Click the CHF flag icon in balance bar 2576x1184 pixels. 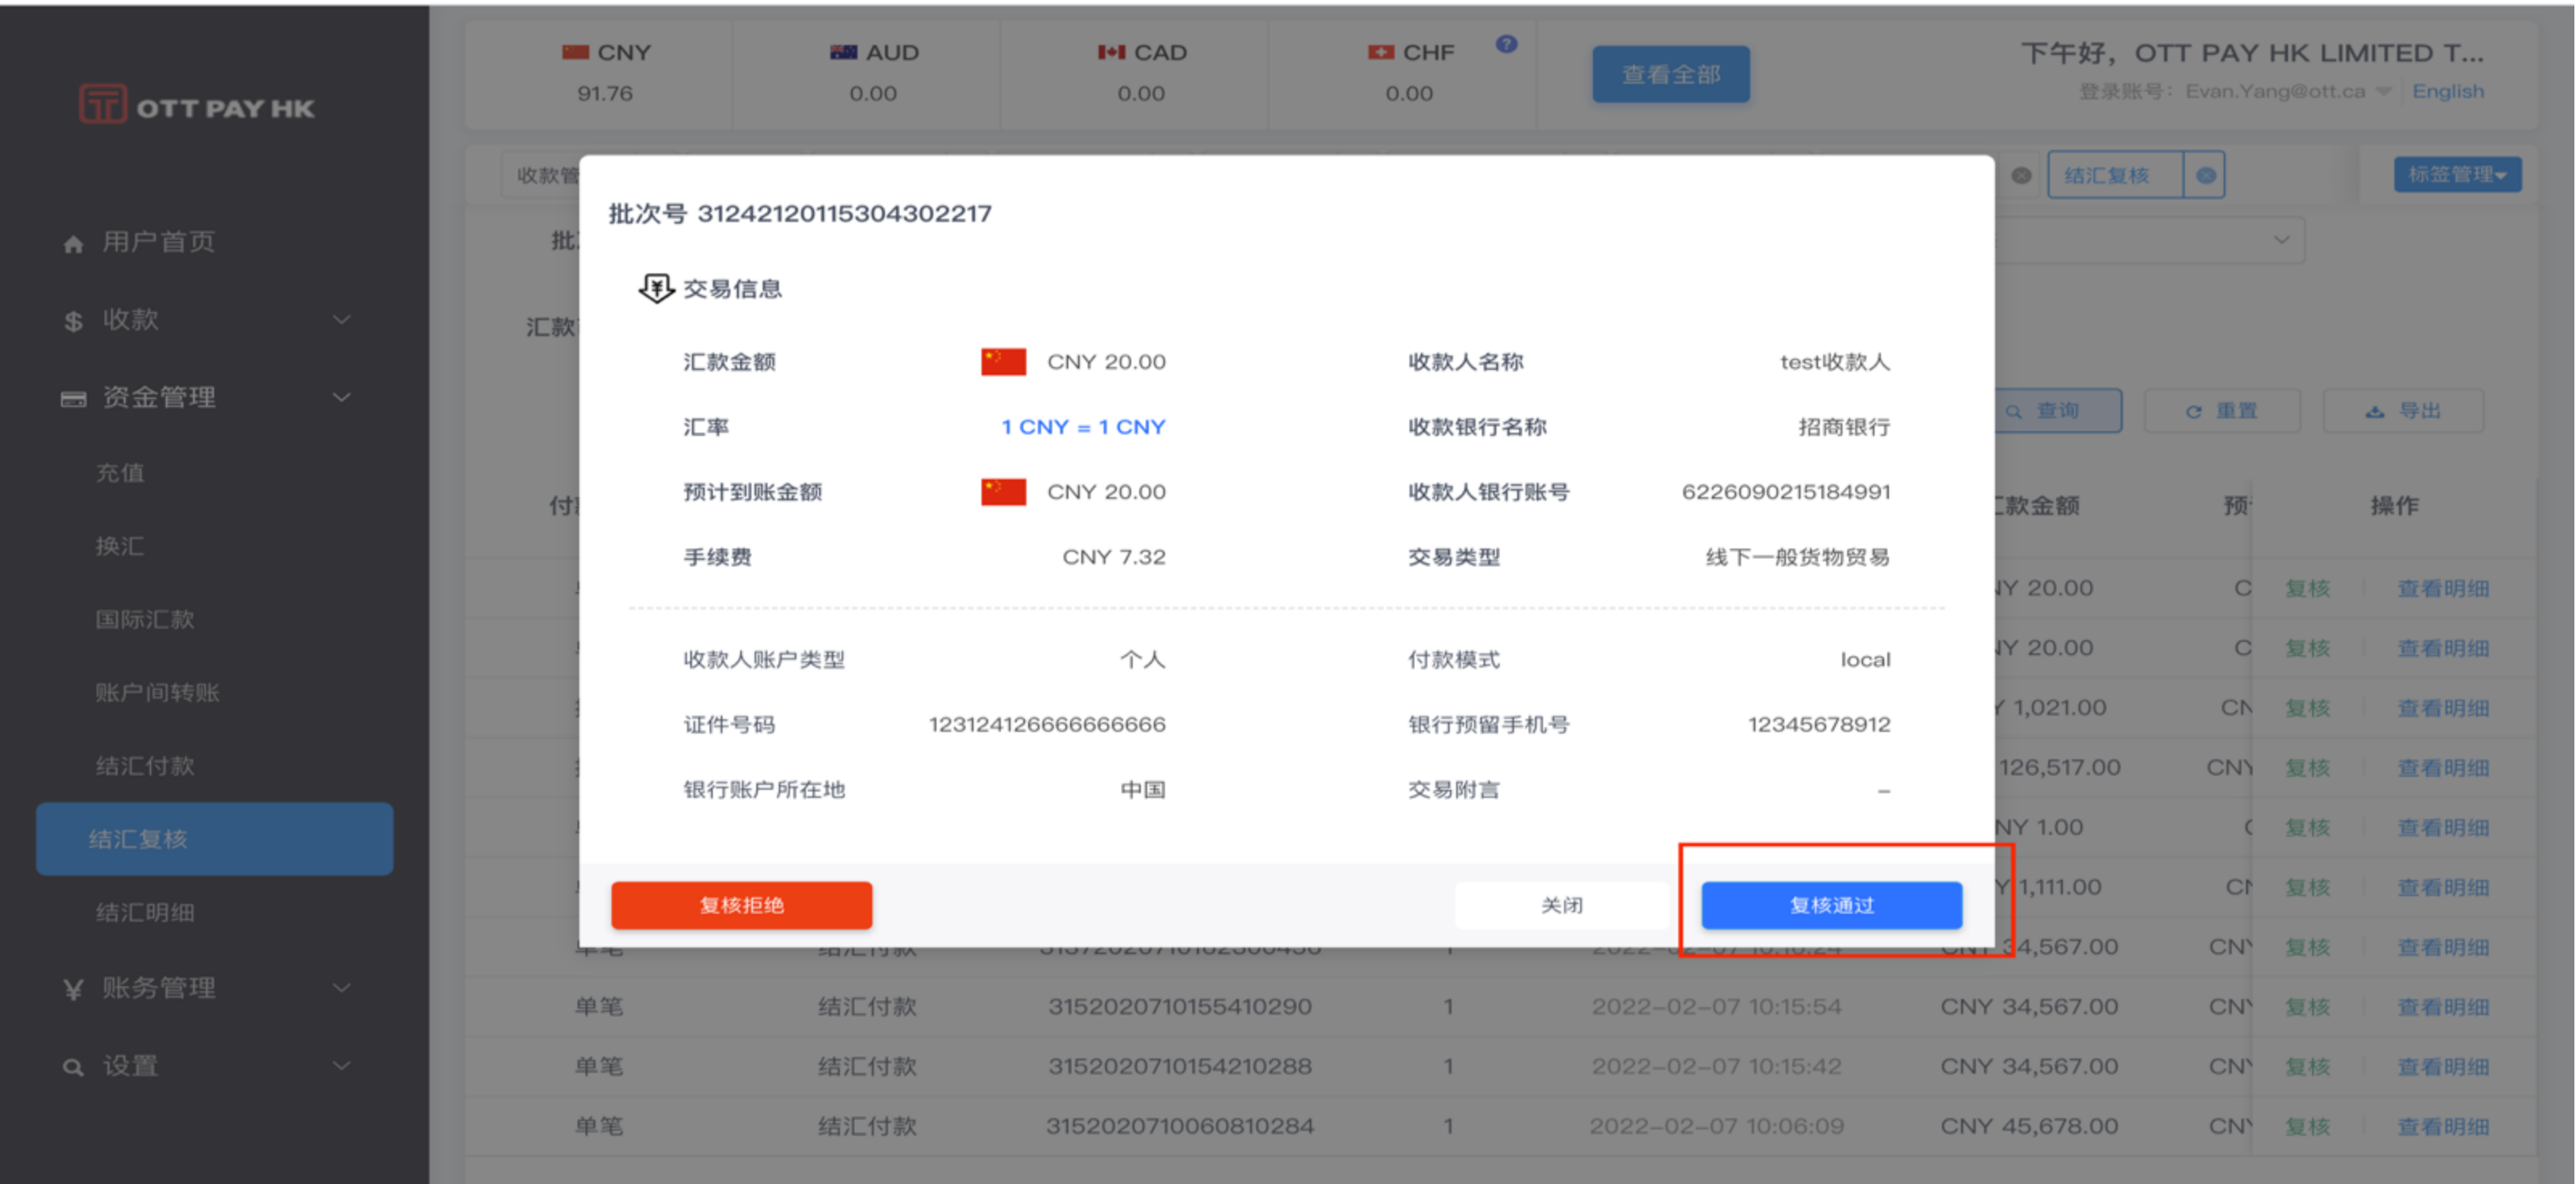pyautogui.click(x=1381, y=52)
